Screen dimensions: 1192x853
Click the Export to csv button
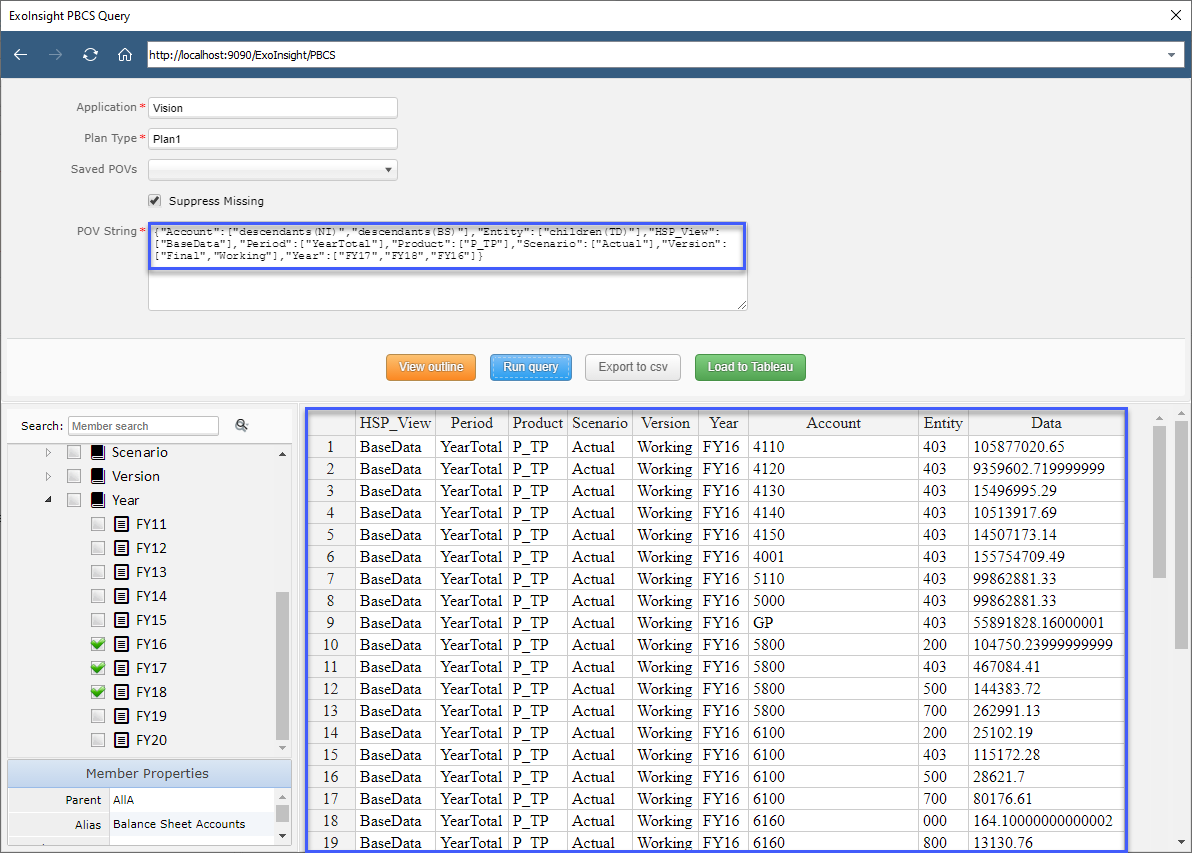click(632, 367)
